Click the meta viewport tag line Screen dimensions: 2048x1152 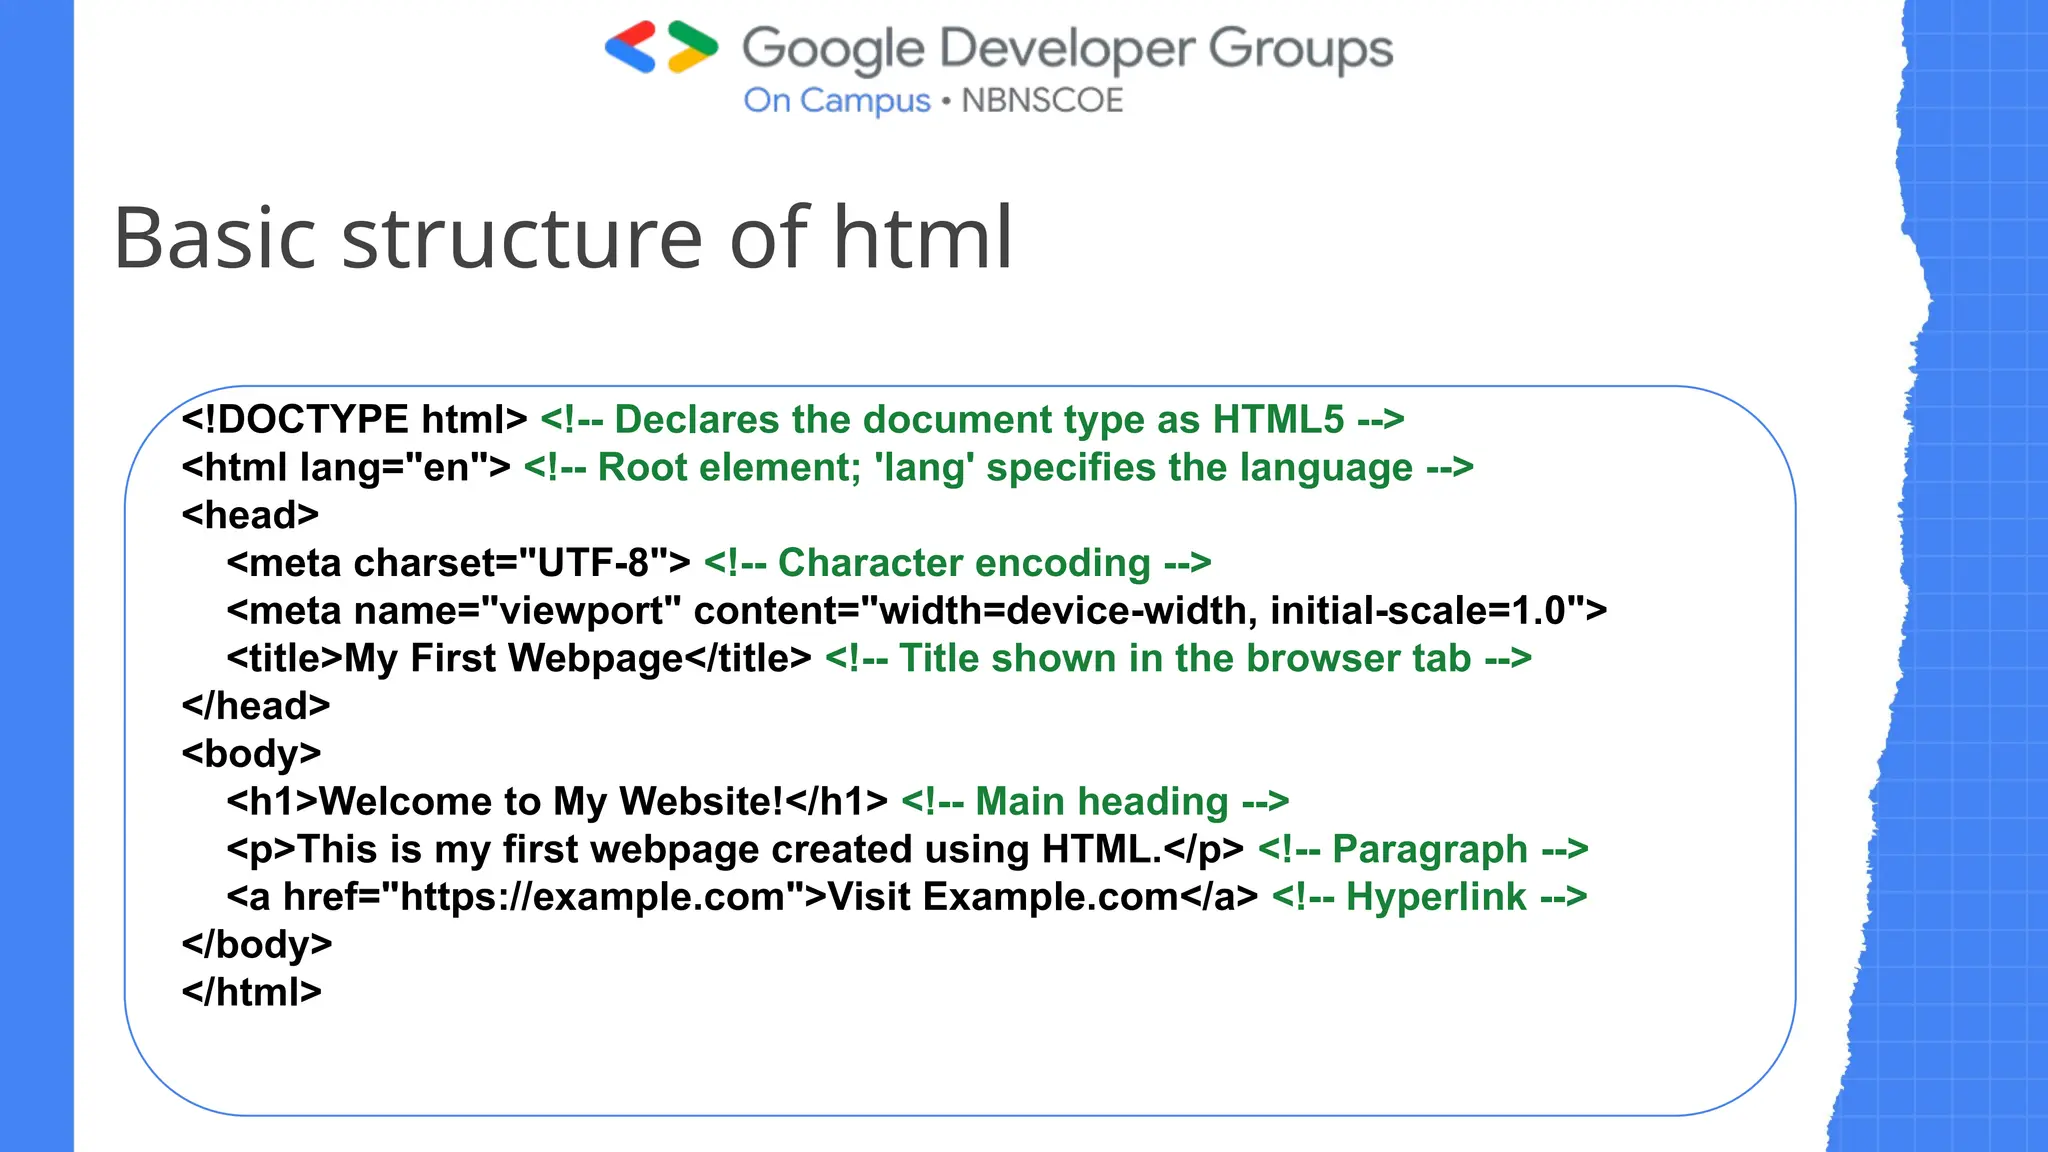(916, 611)
